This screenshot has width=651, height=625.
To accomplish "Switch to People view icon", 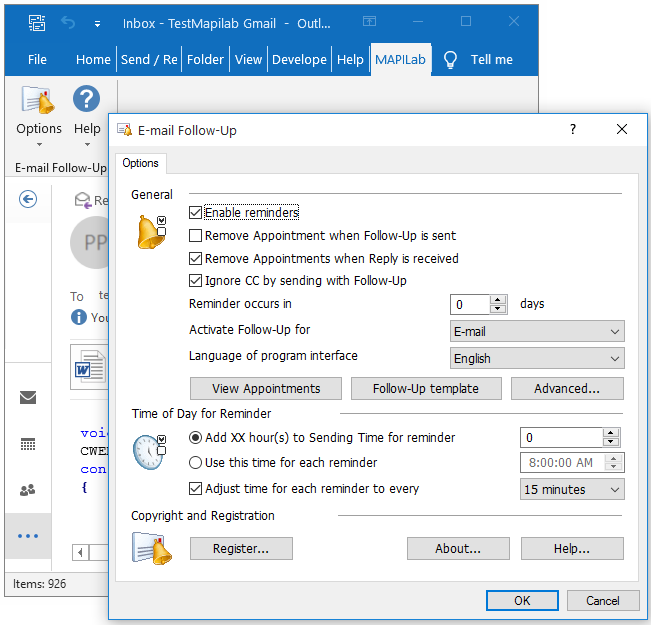I will (x=28, y=490).
